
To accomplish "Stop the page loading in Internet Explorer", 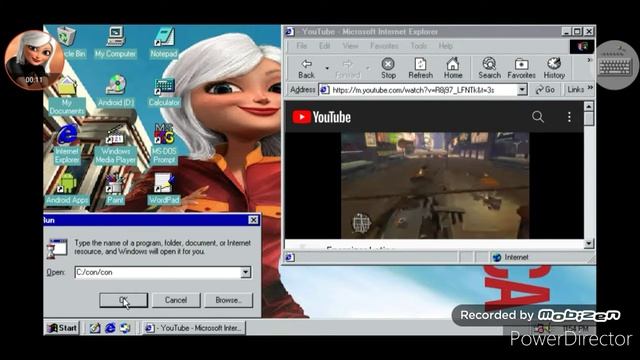I will tap(388, 69).
